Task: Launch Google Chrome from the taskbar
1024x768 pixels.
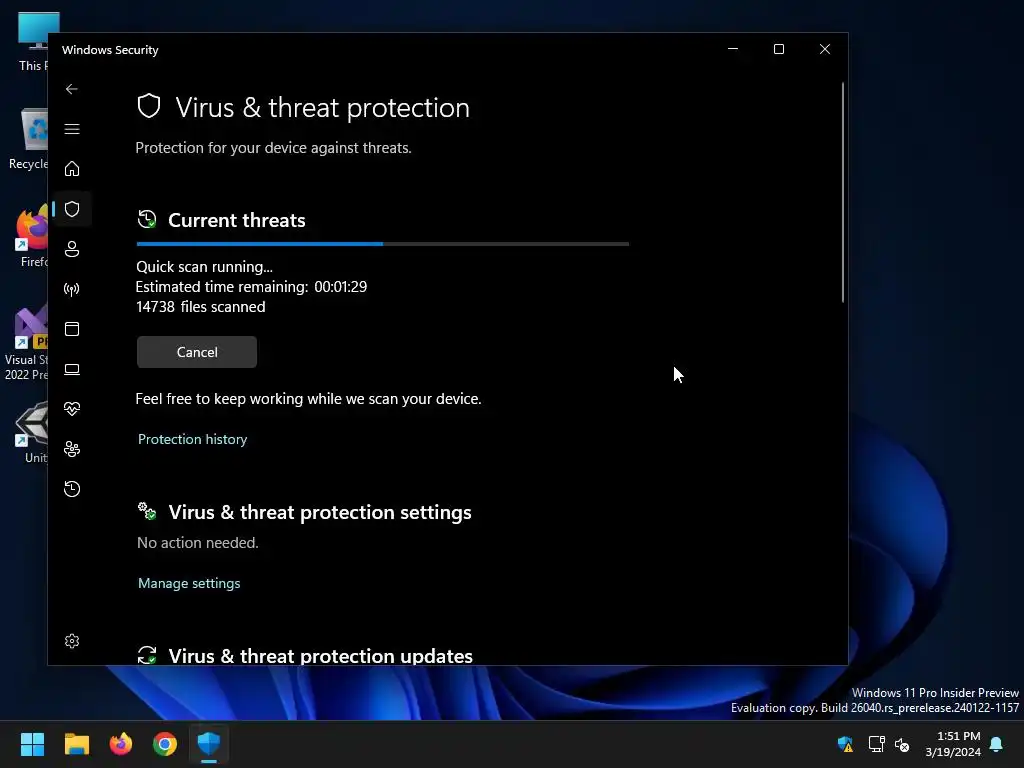Action: click(165, 744)
